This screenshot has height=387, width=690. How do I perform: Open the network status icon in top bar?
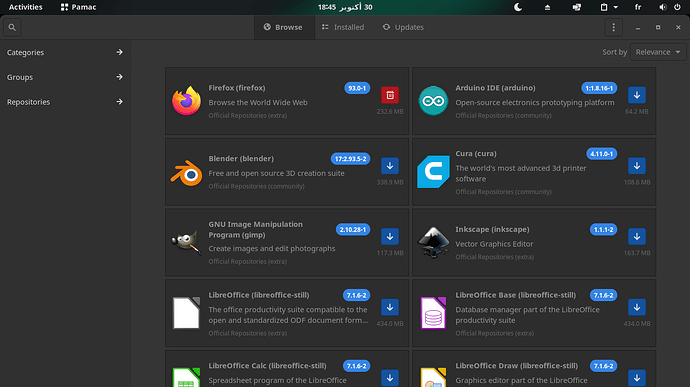576,7
